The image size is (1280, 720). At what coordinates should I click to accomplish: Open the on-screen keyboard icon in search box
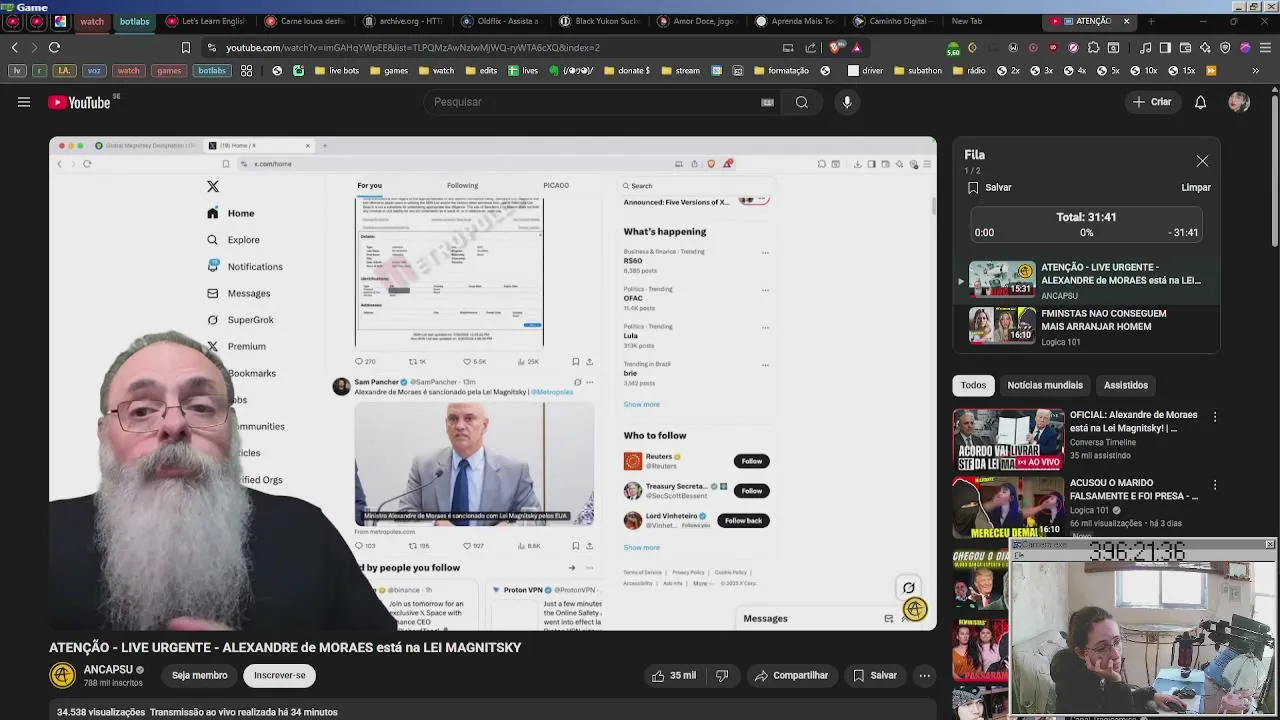pos(767,102)
